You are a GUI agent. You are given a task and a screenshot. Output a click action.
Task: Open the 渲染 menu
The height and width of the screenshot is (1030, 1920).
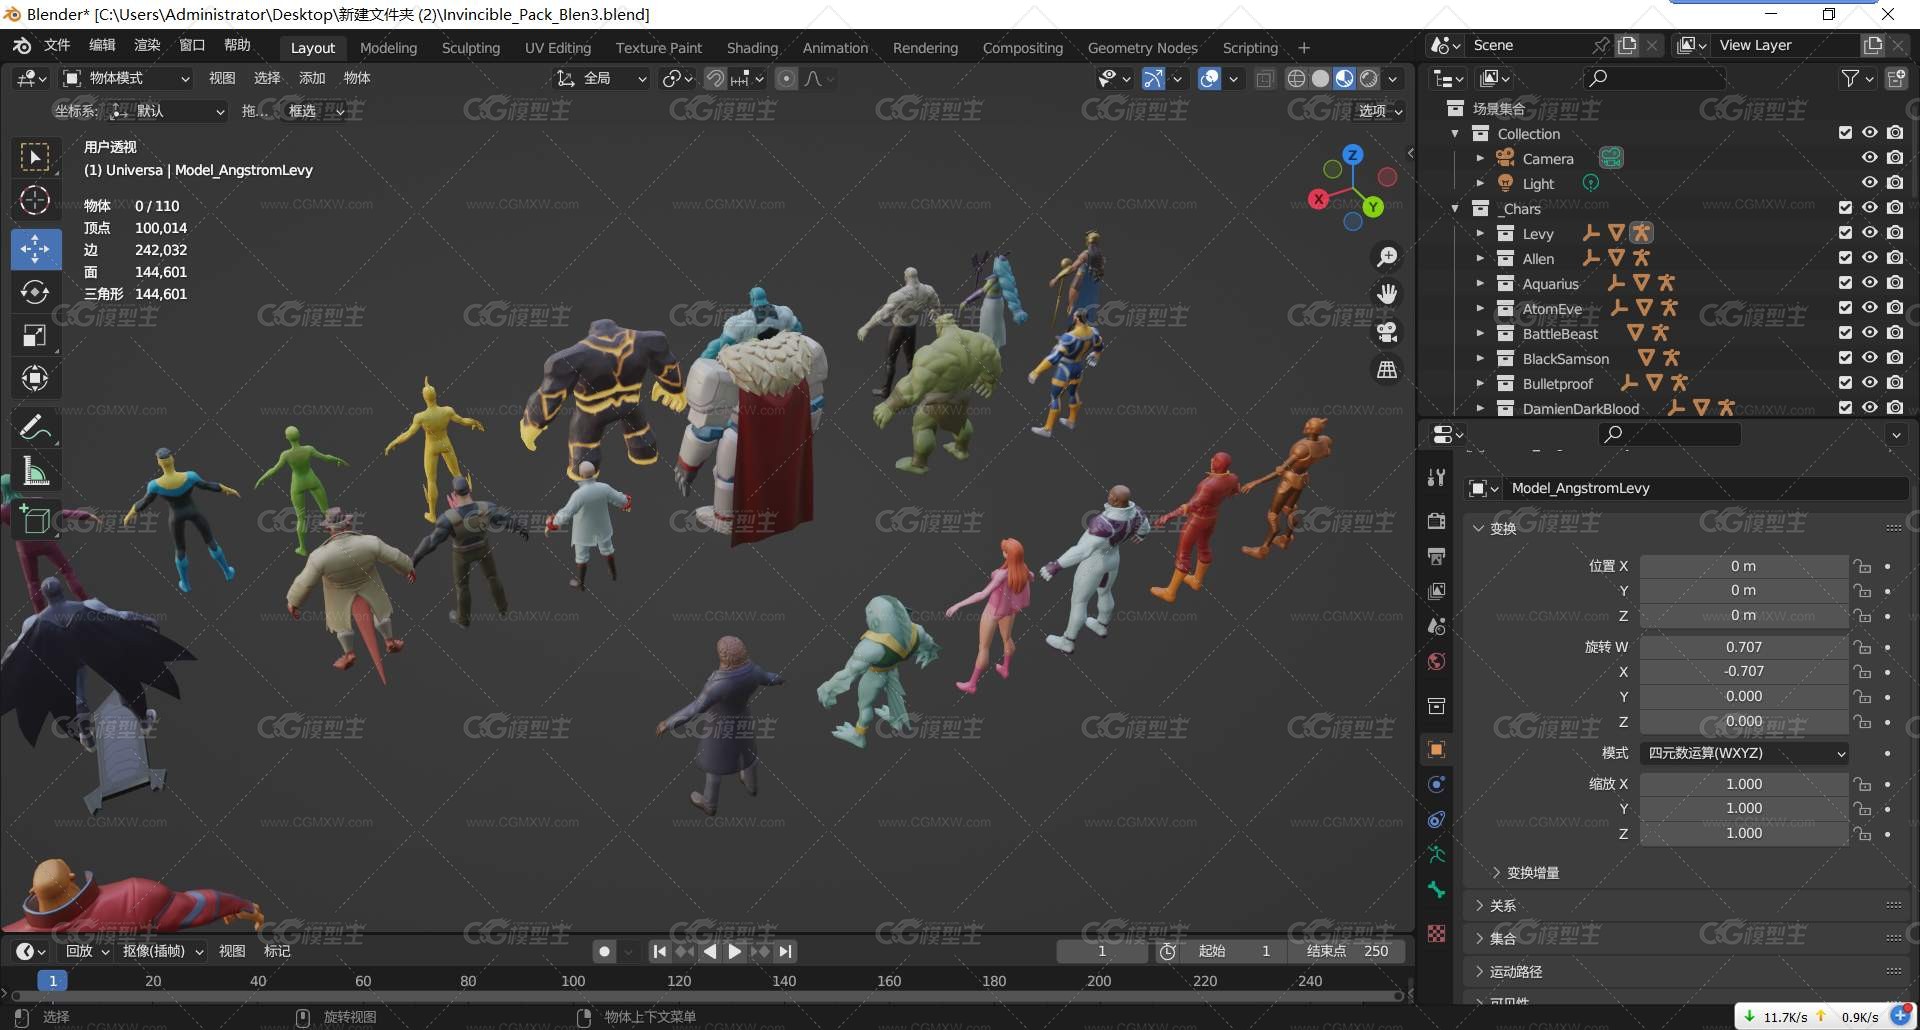[147, 46]
